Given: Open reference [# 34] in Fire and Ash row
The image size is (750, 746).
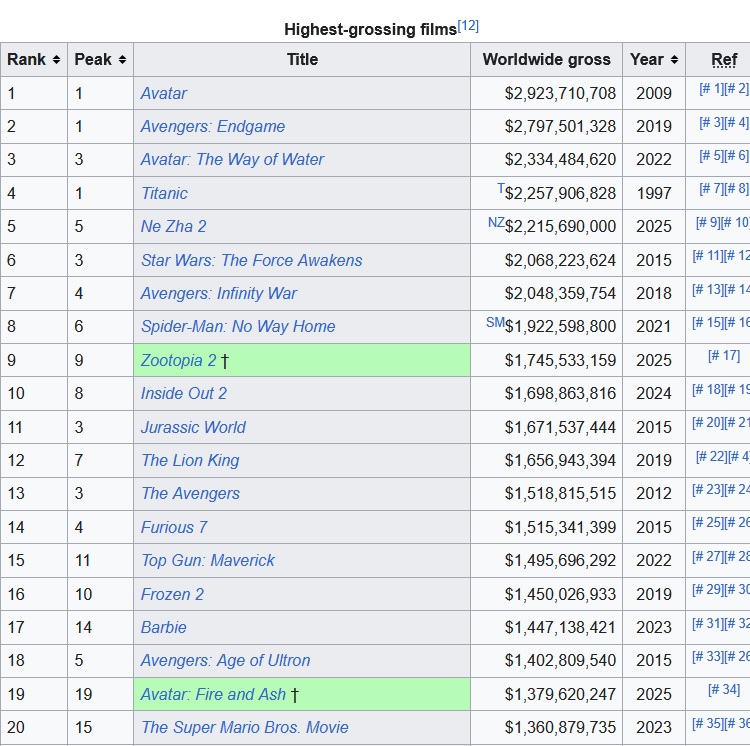Looking at the screenshot, I should click(724, 690).
